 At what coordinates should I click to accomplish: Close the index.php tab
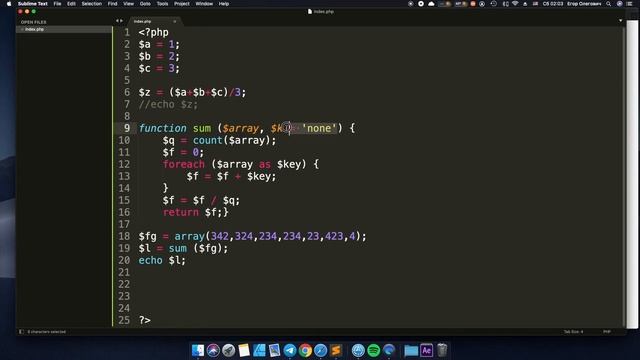click(x=175, y=21)
